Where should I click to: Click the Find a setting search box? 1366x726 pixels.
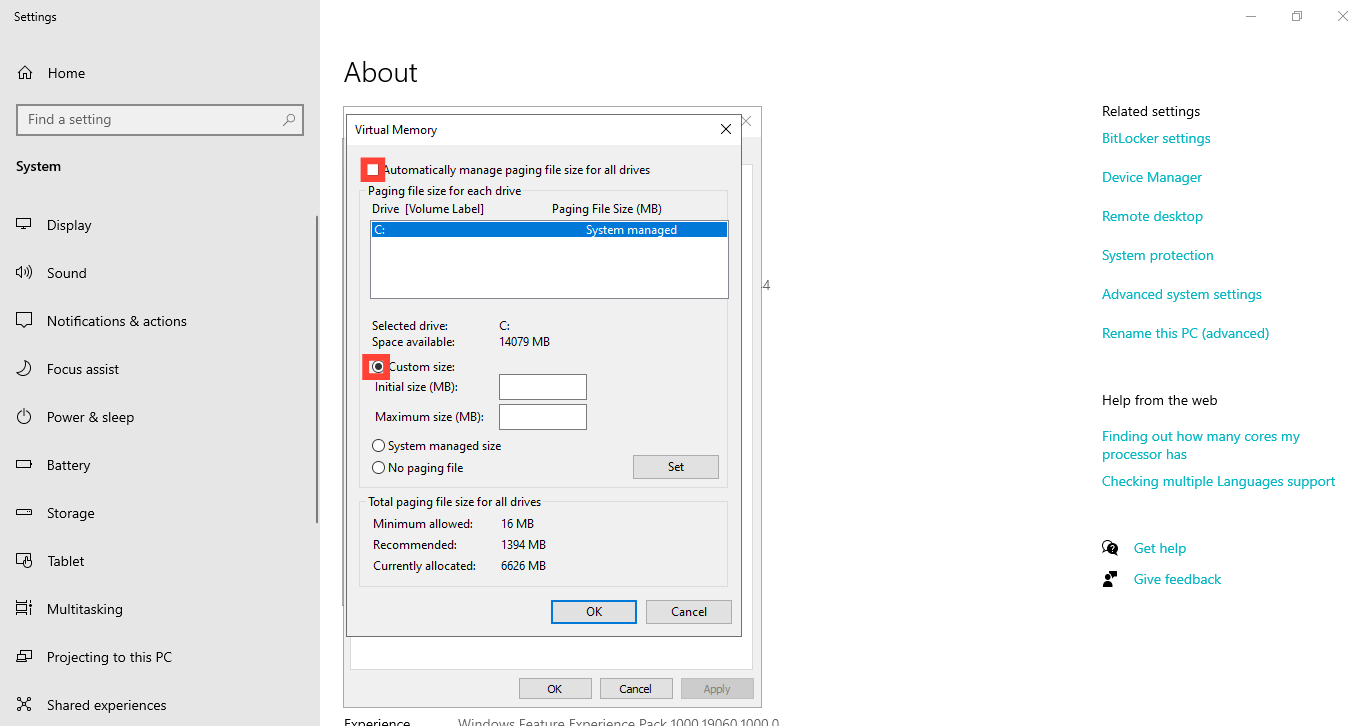pyautogui.click(x=160, y=119)
